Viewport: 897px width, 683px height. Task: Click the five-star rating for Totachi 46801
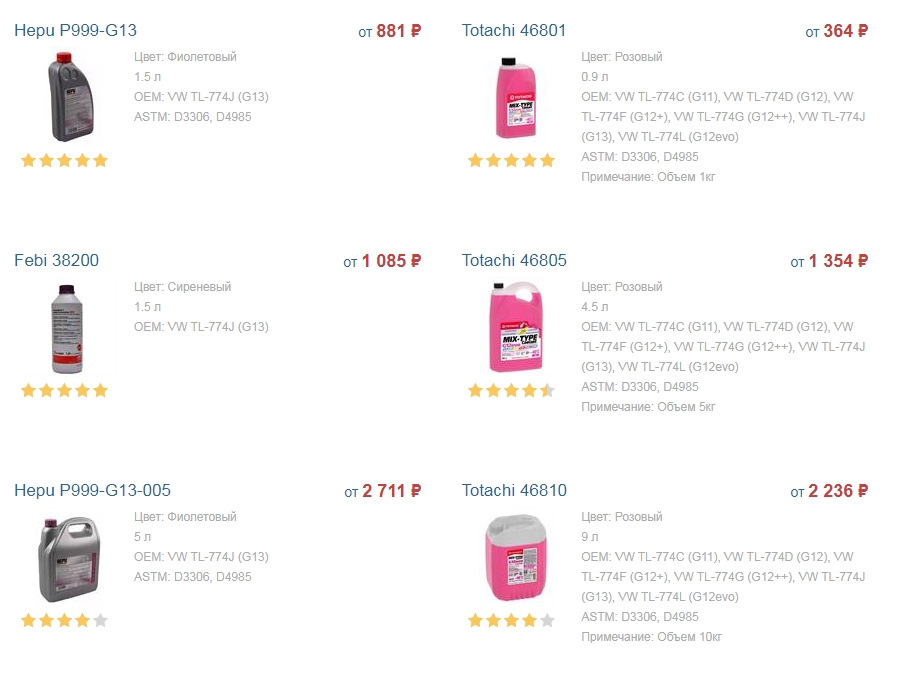(x=511, y=160)
